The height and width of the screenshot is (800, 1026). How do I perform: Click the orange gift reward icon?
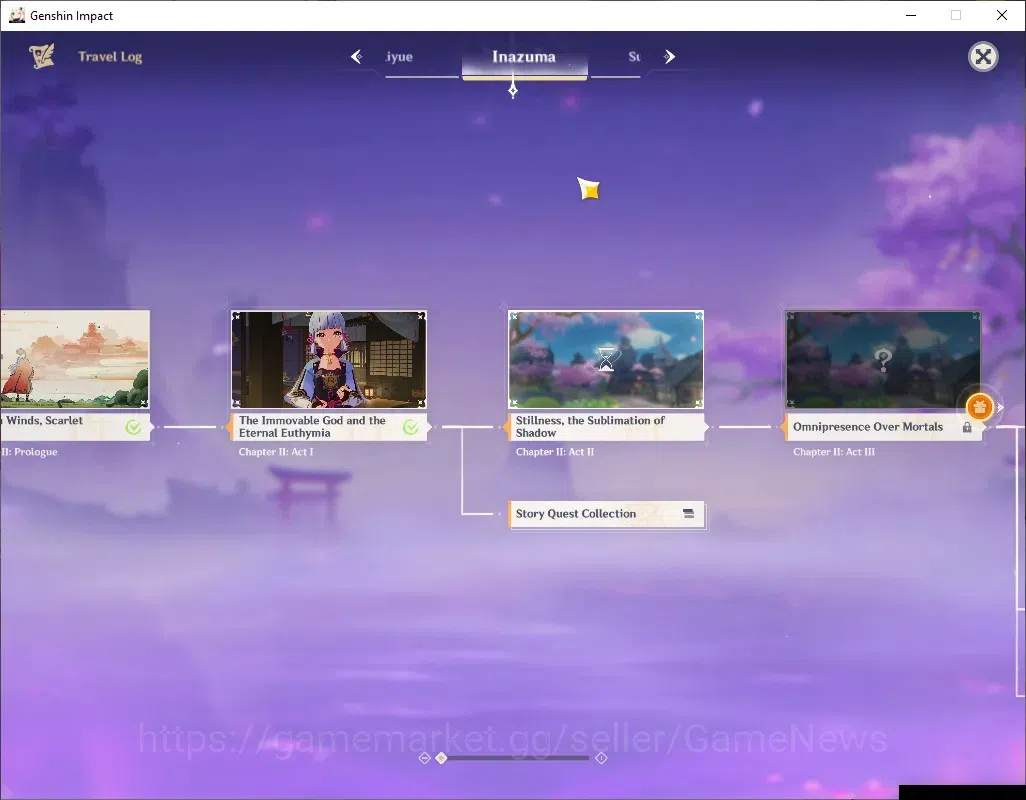point(979,407)
